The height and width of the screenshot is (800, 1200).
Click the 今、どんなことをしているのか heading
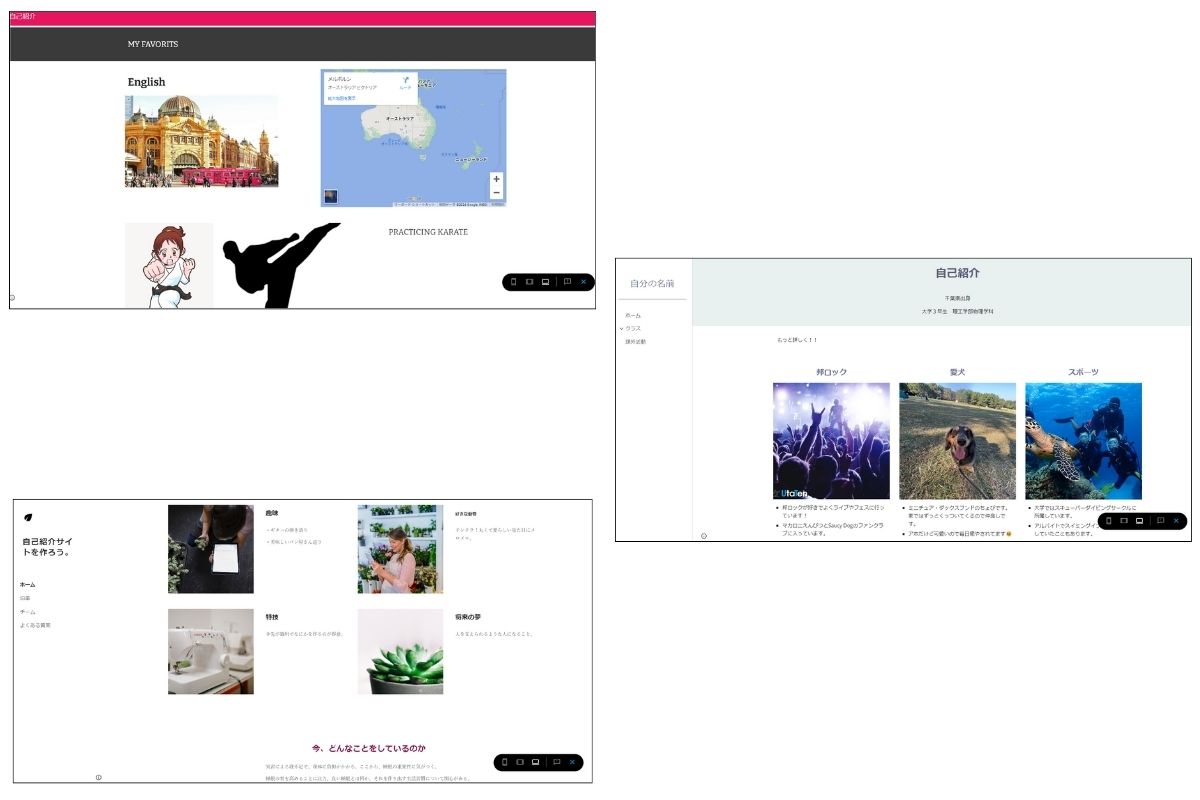pyautogui.click(x=369, y=748)
